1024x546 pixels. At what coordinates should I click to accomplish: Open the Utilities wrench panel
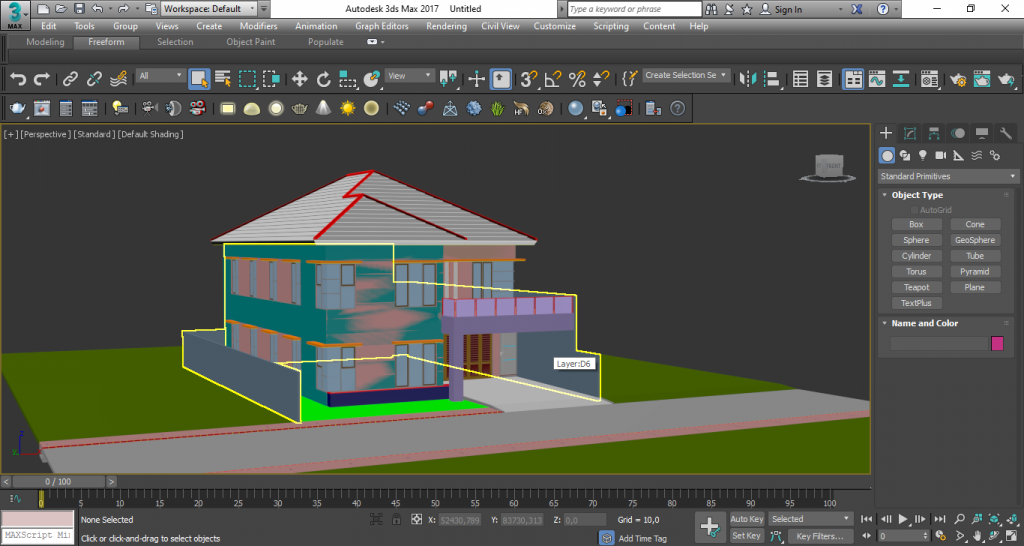pyautogui.click(x=1006, y=134)
